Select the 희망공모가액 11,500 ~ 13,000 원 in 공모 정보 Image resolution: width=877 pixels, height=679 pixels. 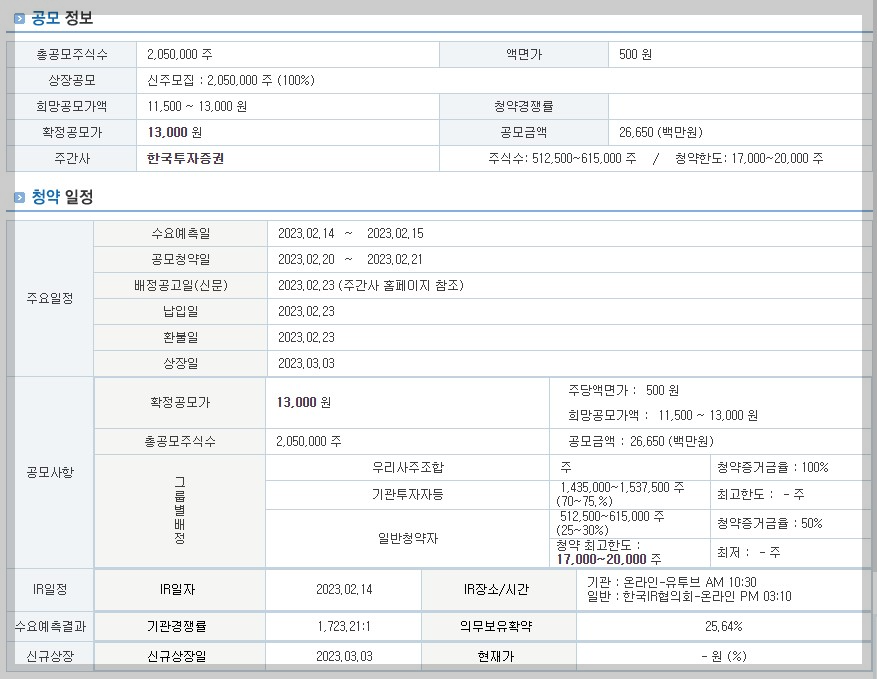point(197,106)
